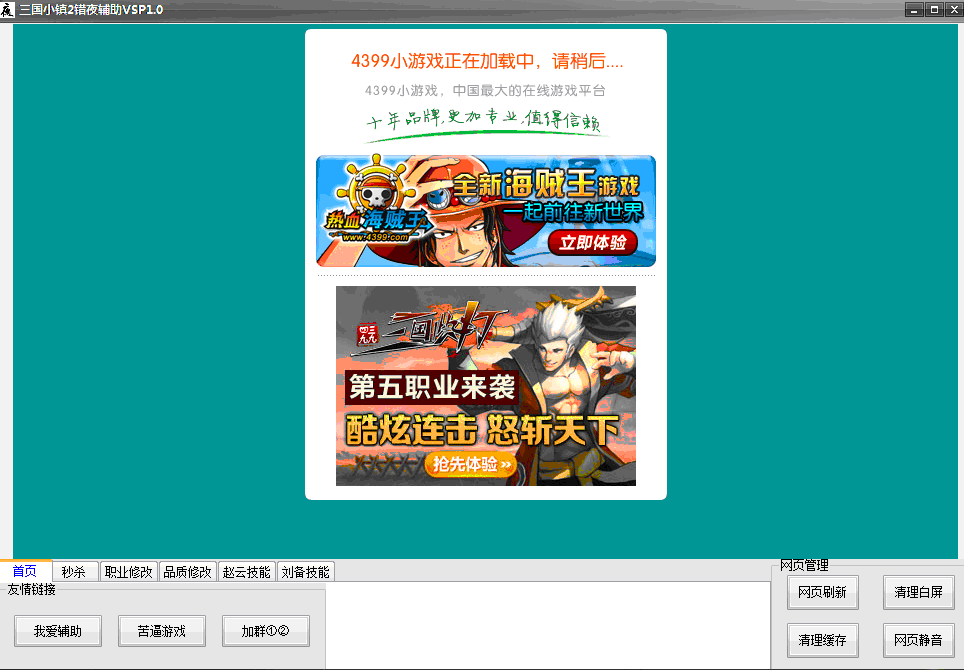Image resolution: width=964 pixels, height=670 pixels.
Task: Click the app icon in title bar
Action: [x=7, y=10]
